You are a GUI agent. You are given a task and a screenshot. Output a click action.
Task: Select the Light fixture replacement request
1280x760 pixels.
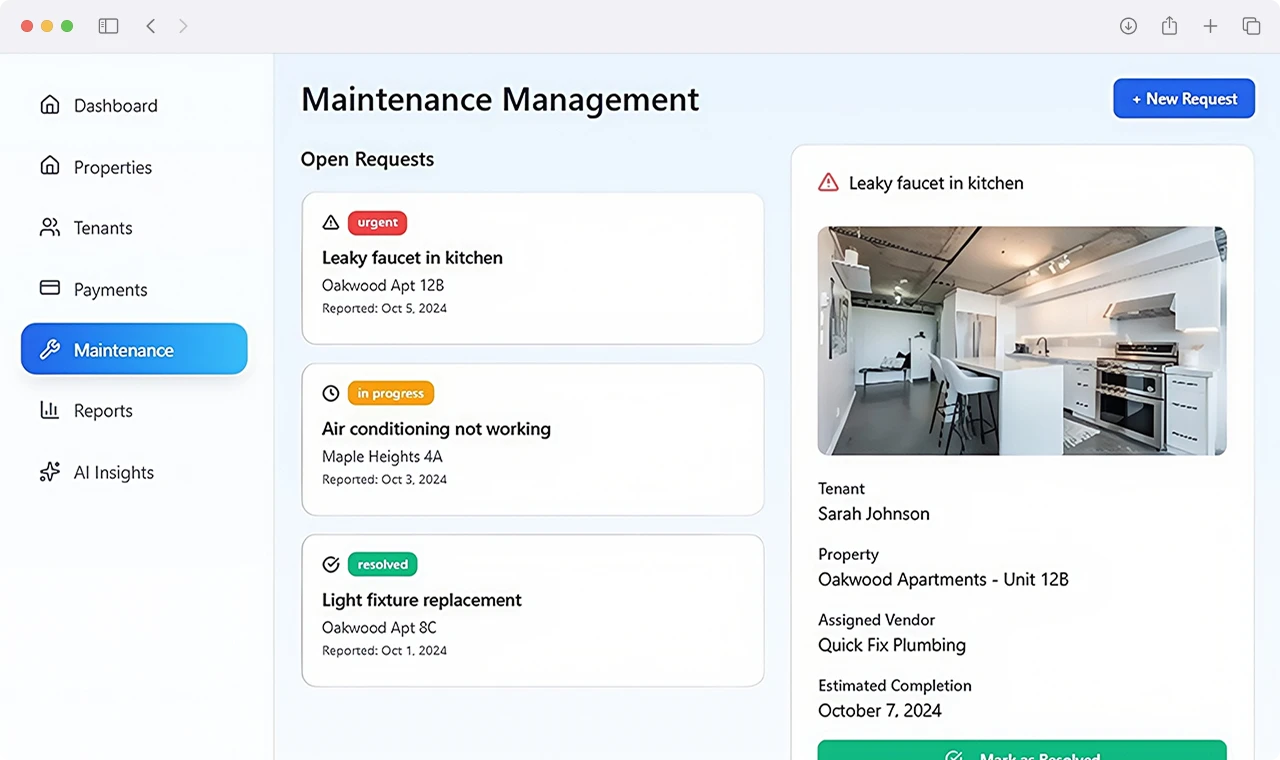[x=422, y=599]
